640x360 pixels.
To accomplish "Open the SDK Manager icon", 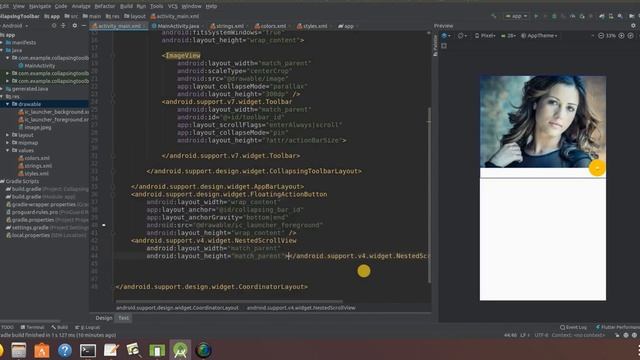I will (620, 16).
